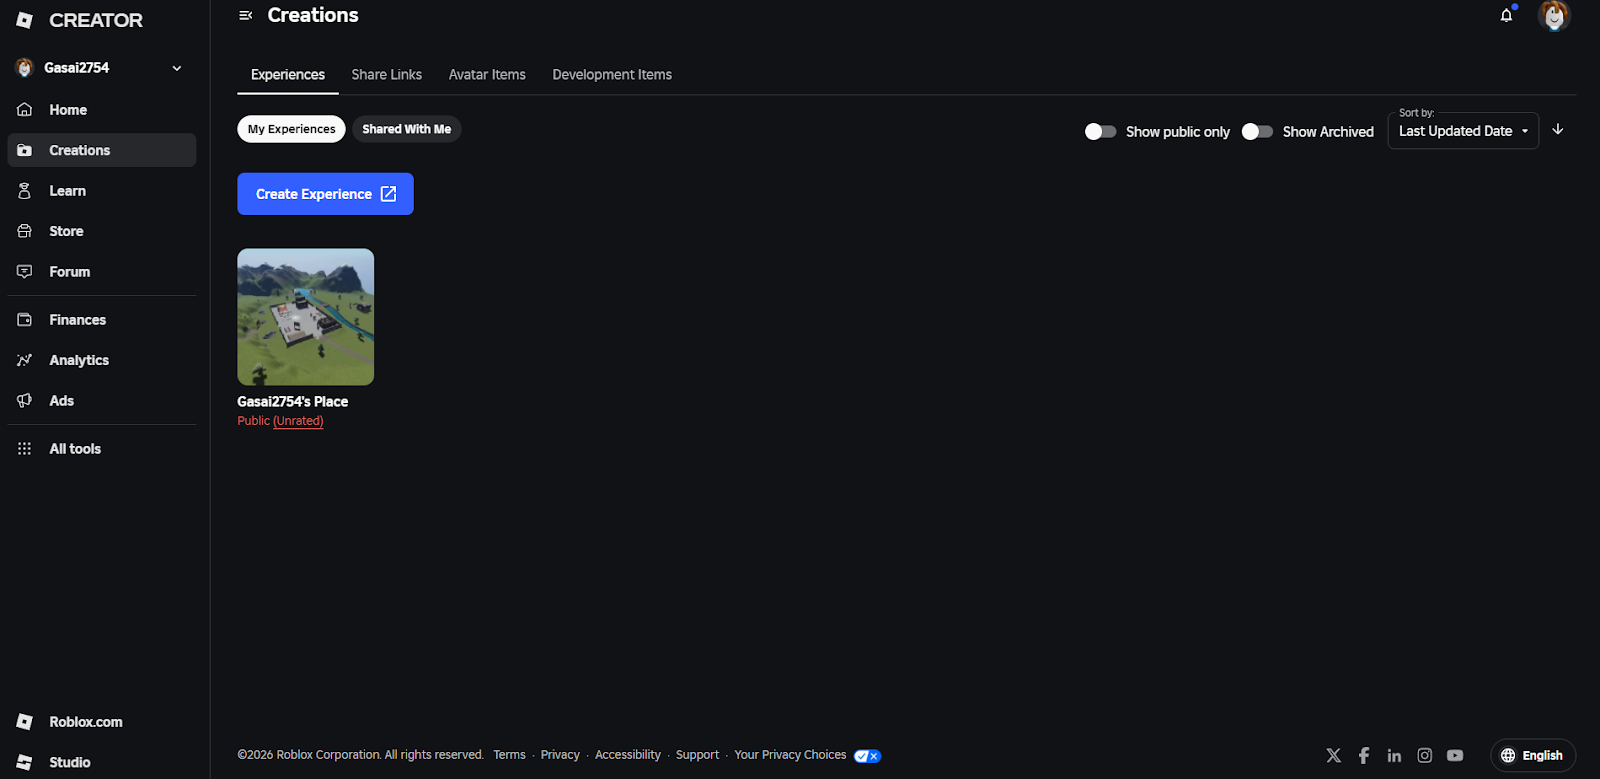Toggle Show public only switch

(x=1100, y=132)
